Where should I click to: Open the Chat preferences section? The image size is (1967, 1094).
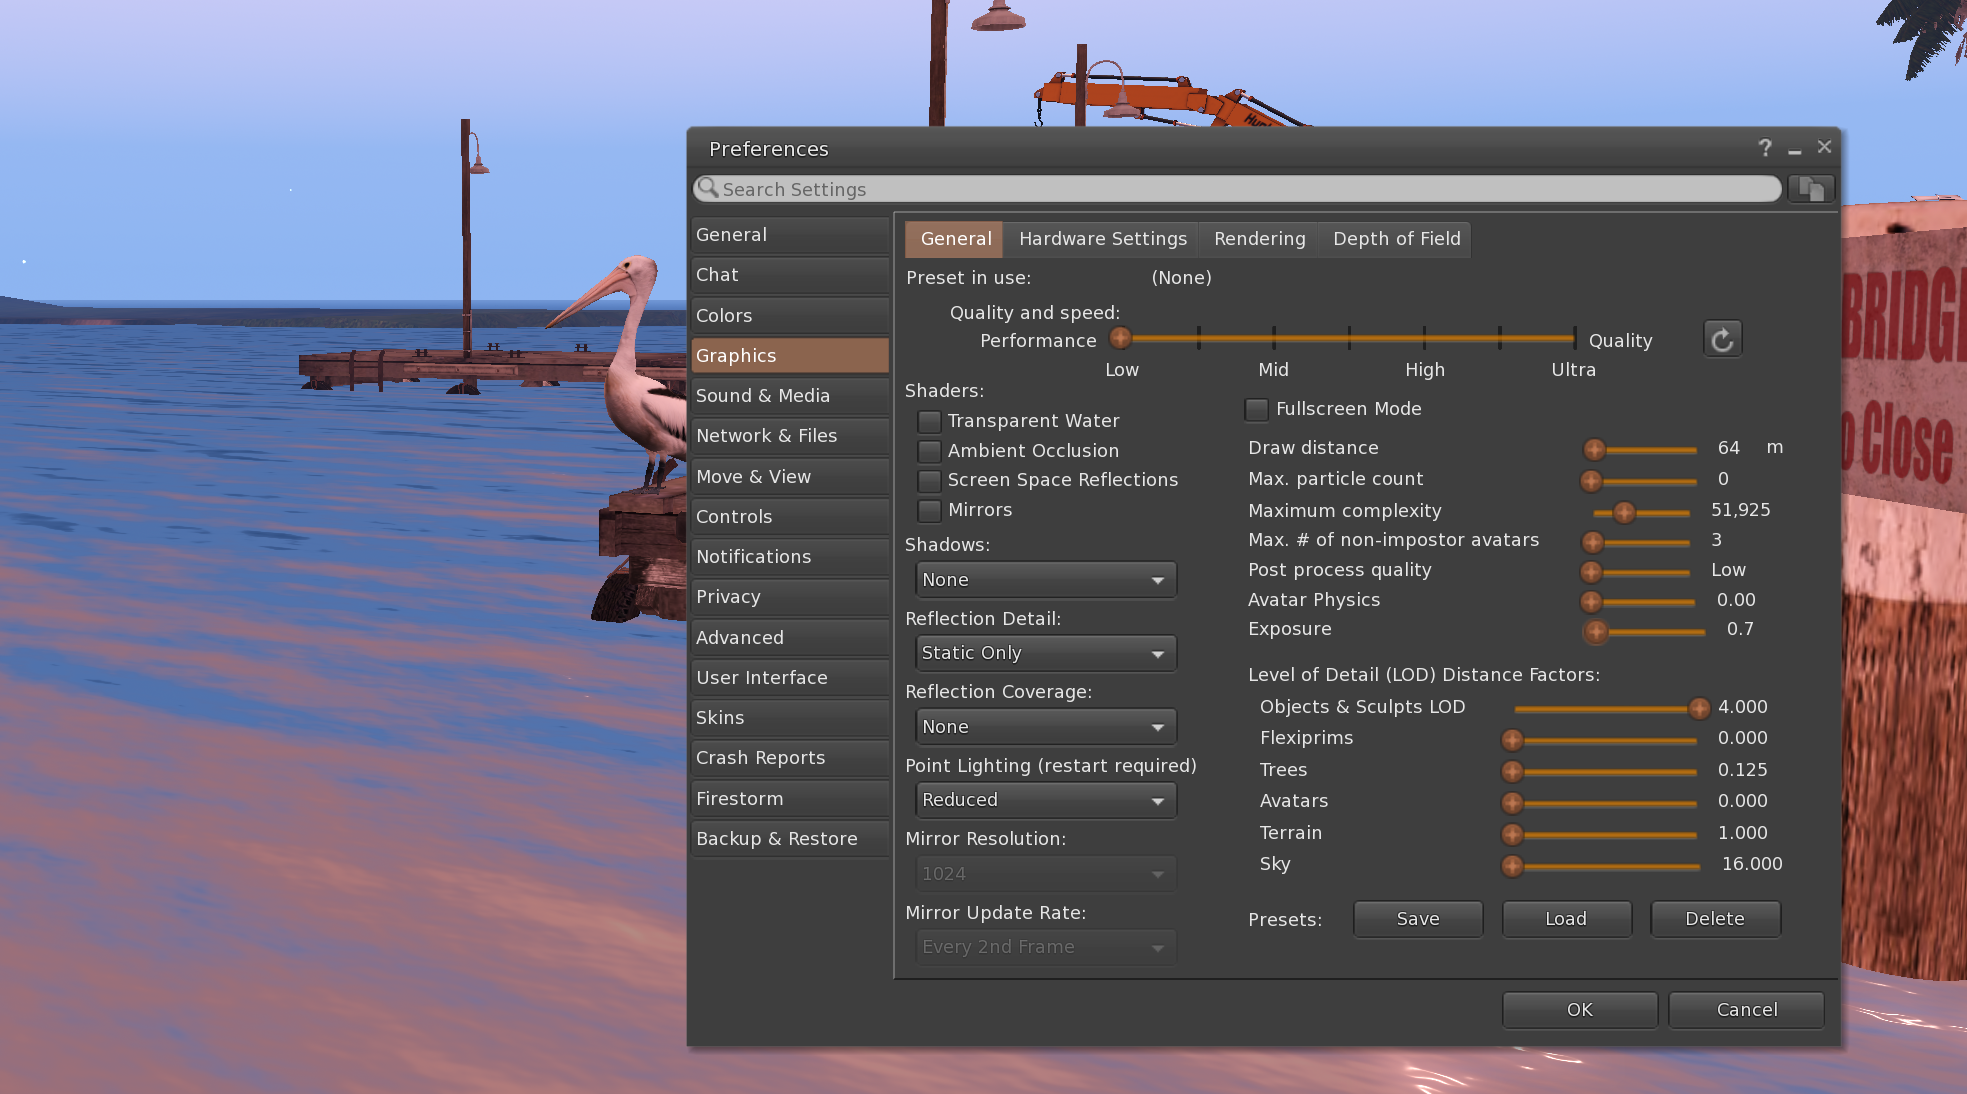789,275
